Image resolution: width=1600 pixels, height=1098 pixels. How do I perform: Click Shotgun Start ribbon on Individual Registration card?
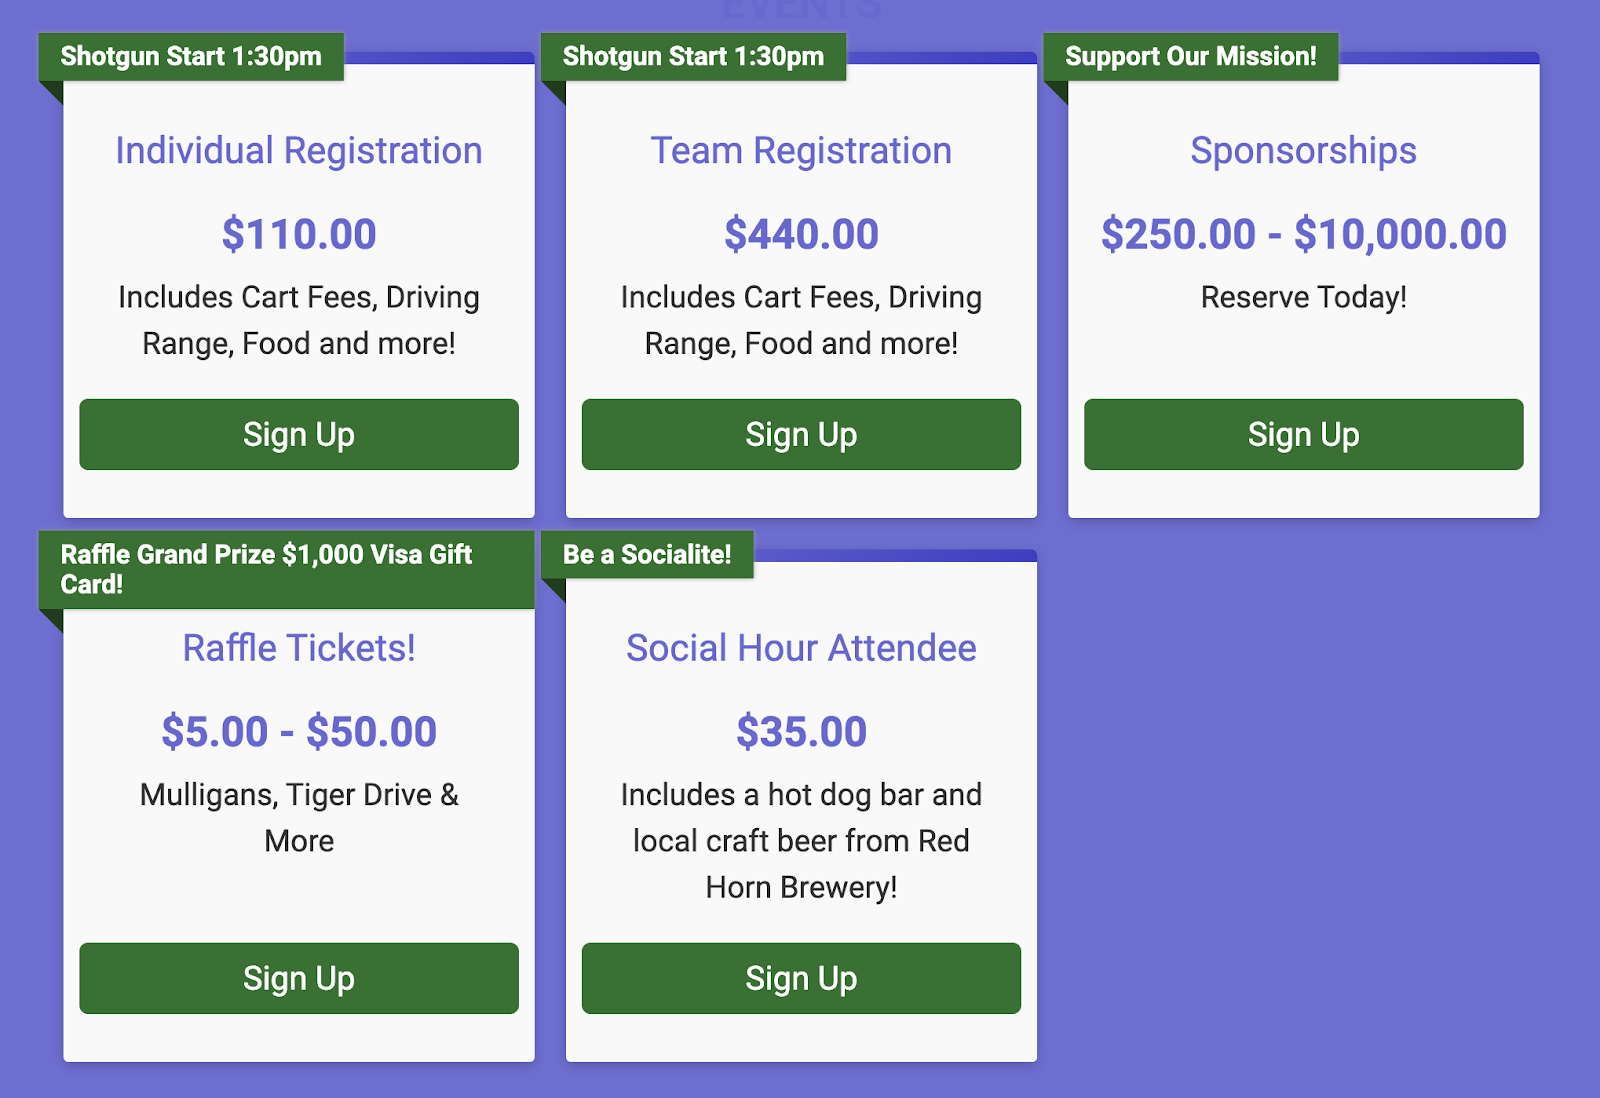coord(191,57)
